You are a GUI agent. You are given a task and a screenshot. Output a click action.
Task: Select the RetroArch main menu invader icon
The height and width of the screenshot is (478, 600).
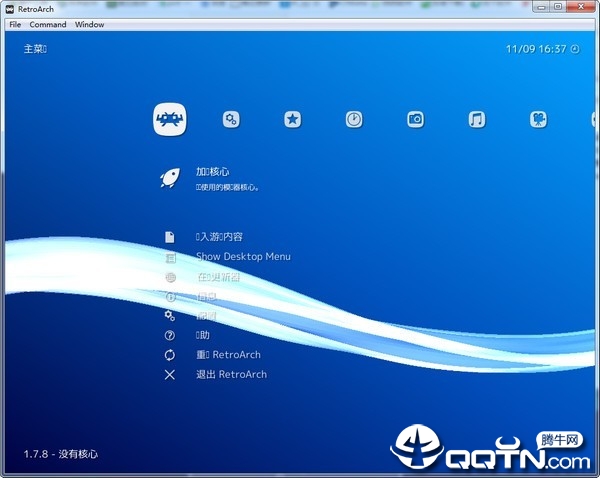170,119
